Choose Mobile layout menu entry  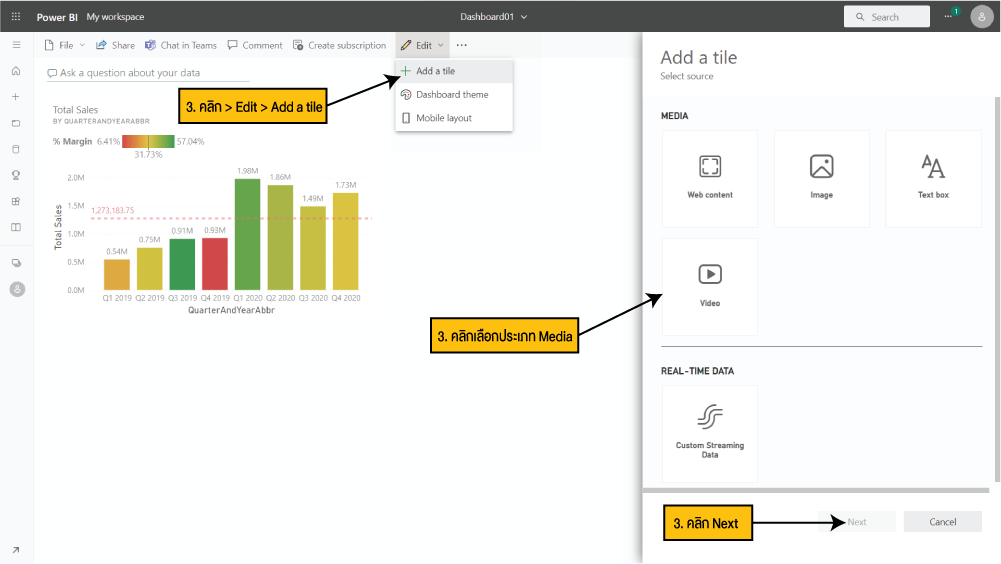(x=454, y=118)
